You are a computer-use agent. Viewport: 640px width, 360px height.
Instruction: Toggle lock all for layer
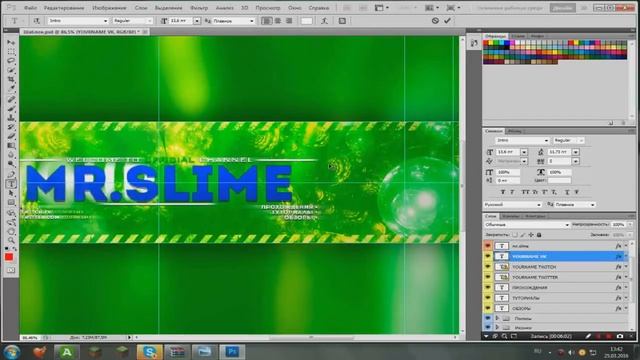539,235
